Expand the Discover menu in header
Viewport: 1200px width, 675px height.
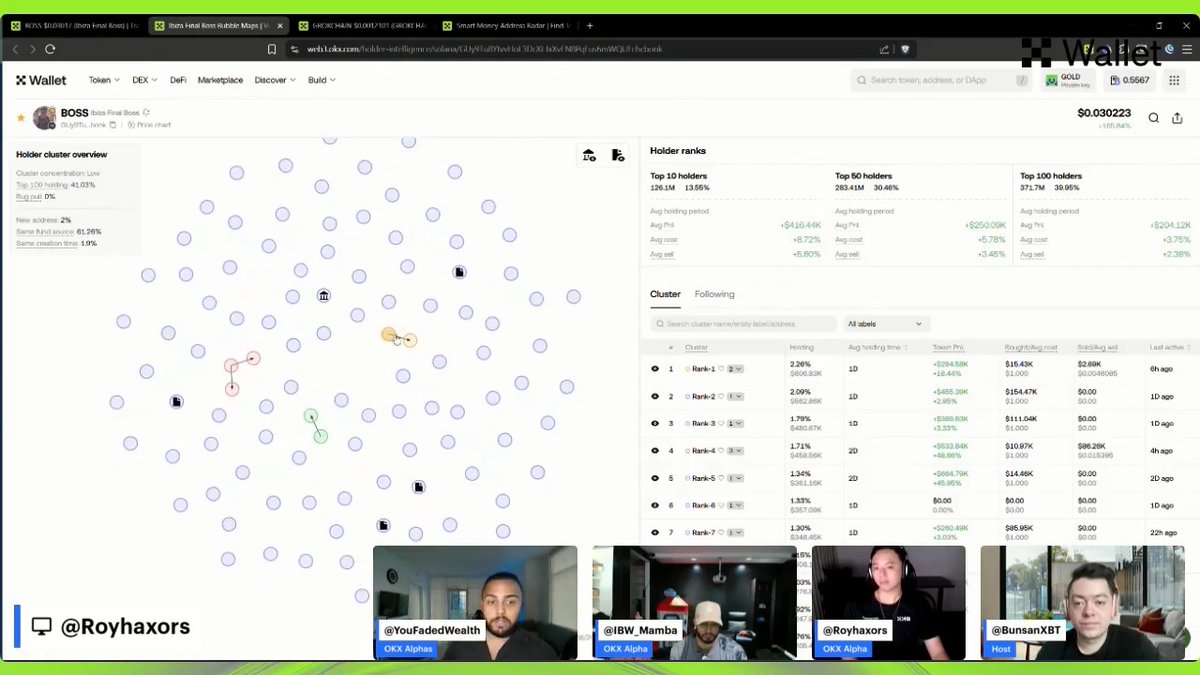[x=275, y=80]
